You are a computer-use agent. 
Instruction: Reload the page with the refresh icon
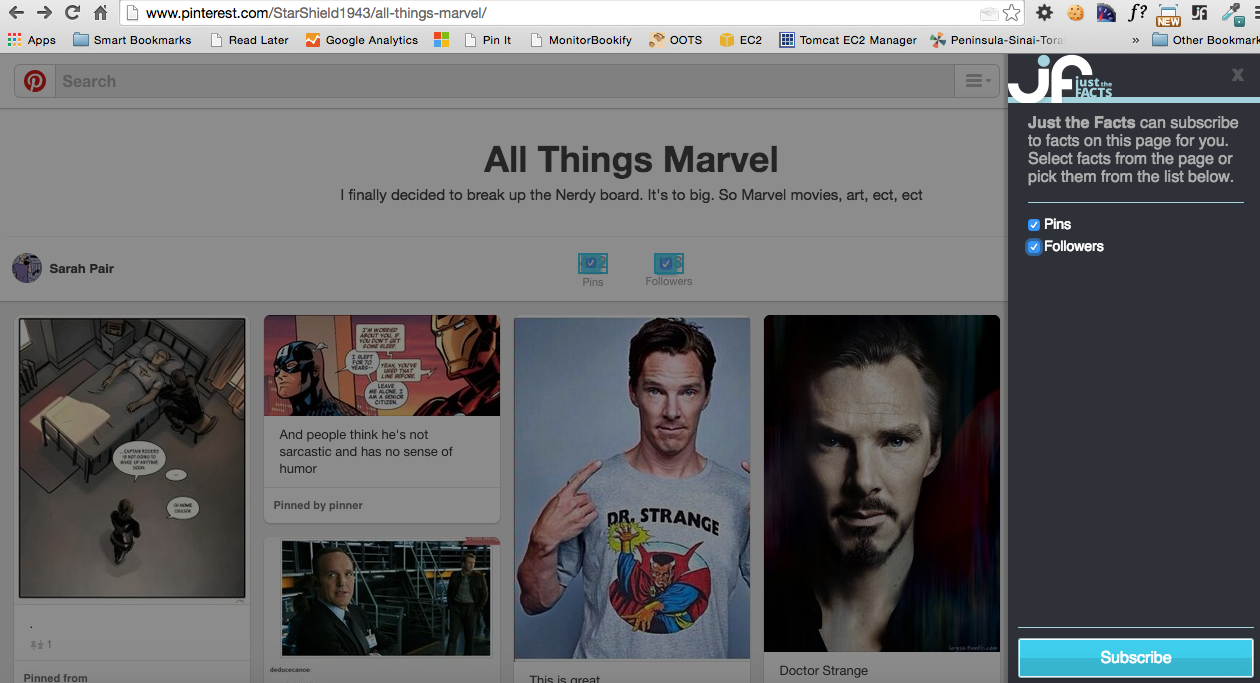tap(72, 13)
